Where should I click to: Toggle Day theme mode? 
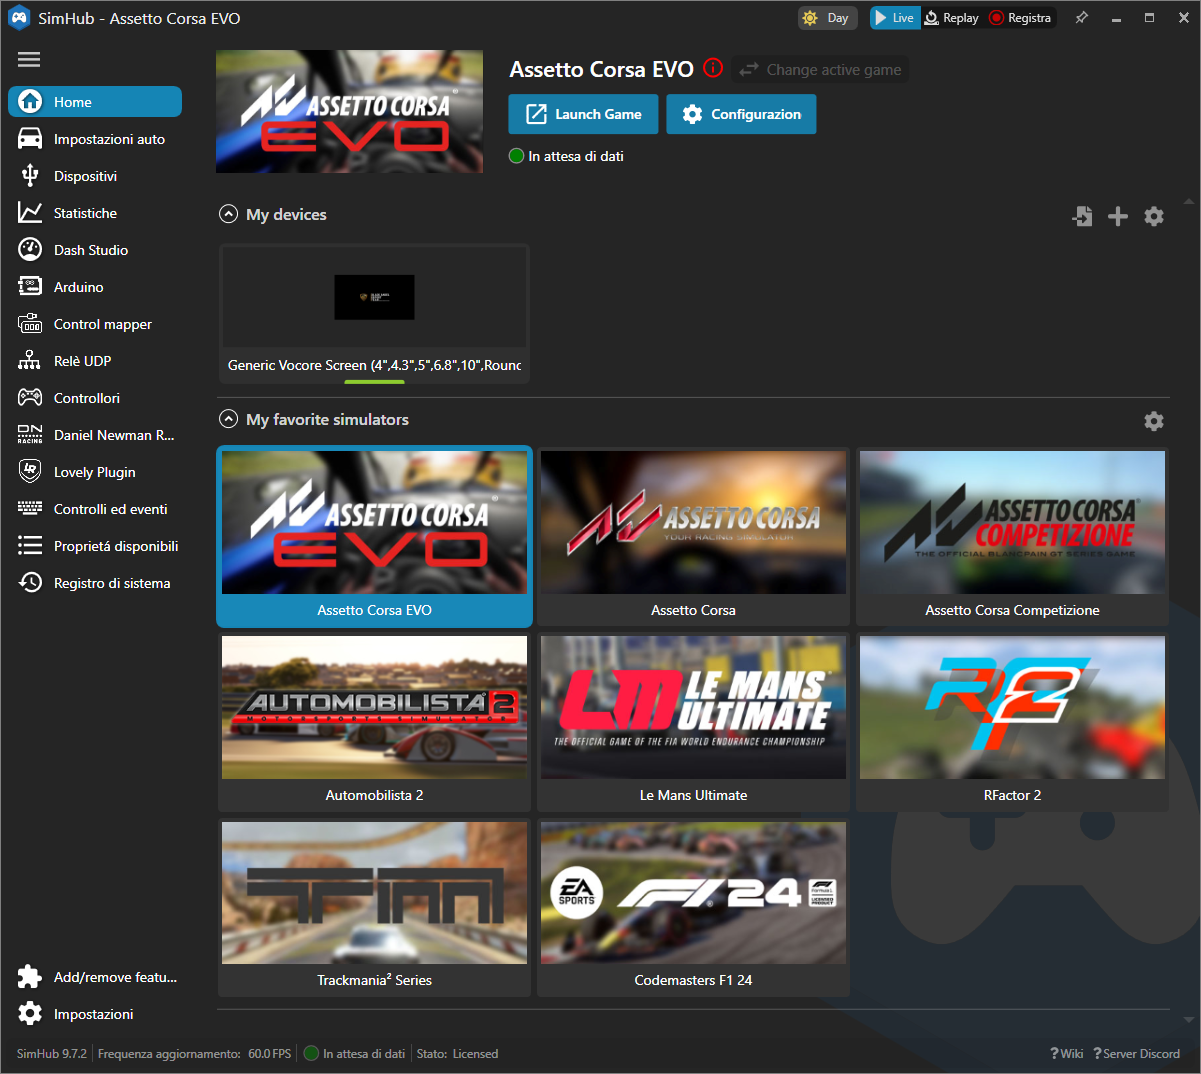826,18
